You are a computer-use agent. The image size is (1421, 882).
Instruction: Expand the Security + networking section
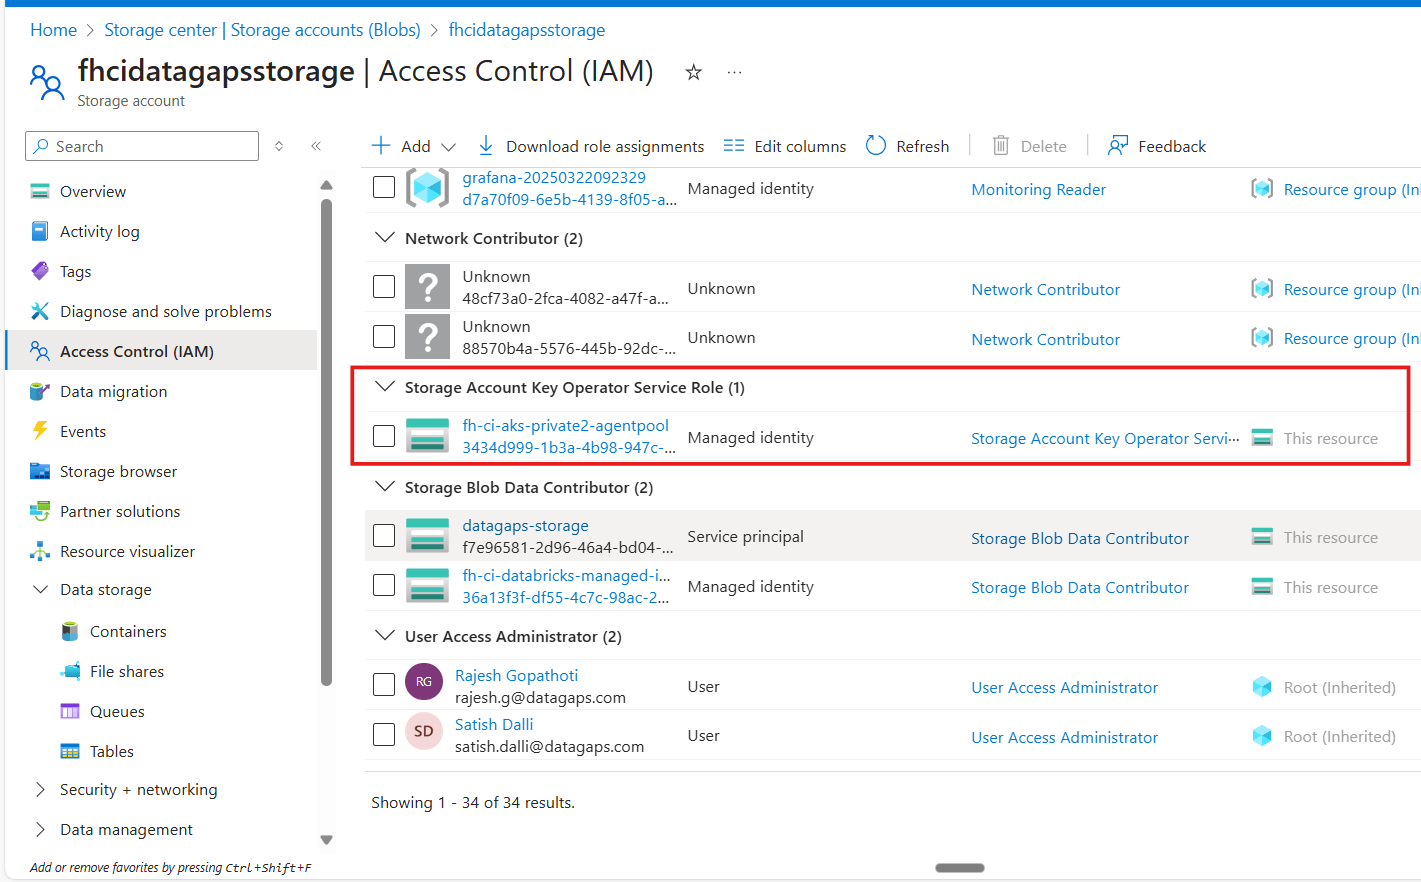click(40, 790)
